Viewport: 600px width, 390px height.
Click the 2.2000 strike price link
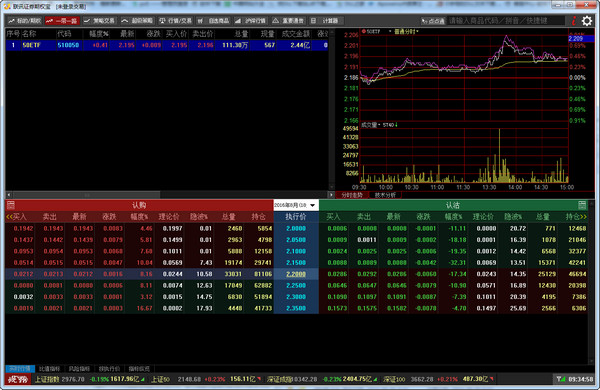coord(296,274)
